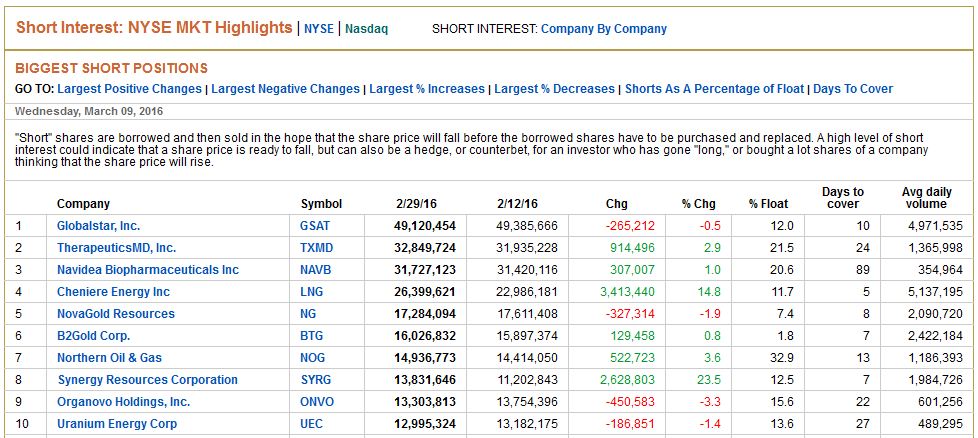Open the NYSE short interest link
Screen dimensions: 978x438
pyautogui.click(x=319, y=29)
